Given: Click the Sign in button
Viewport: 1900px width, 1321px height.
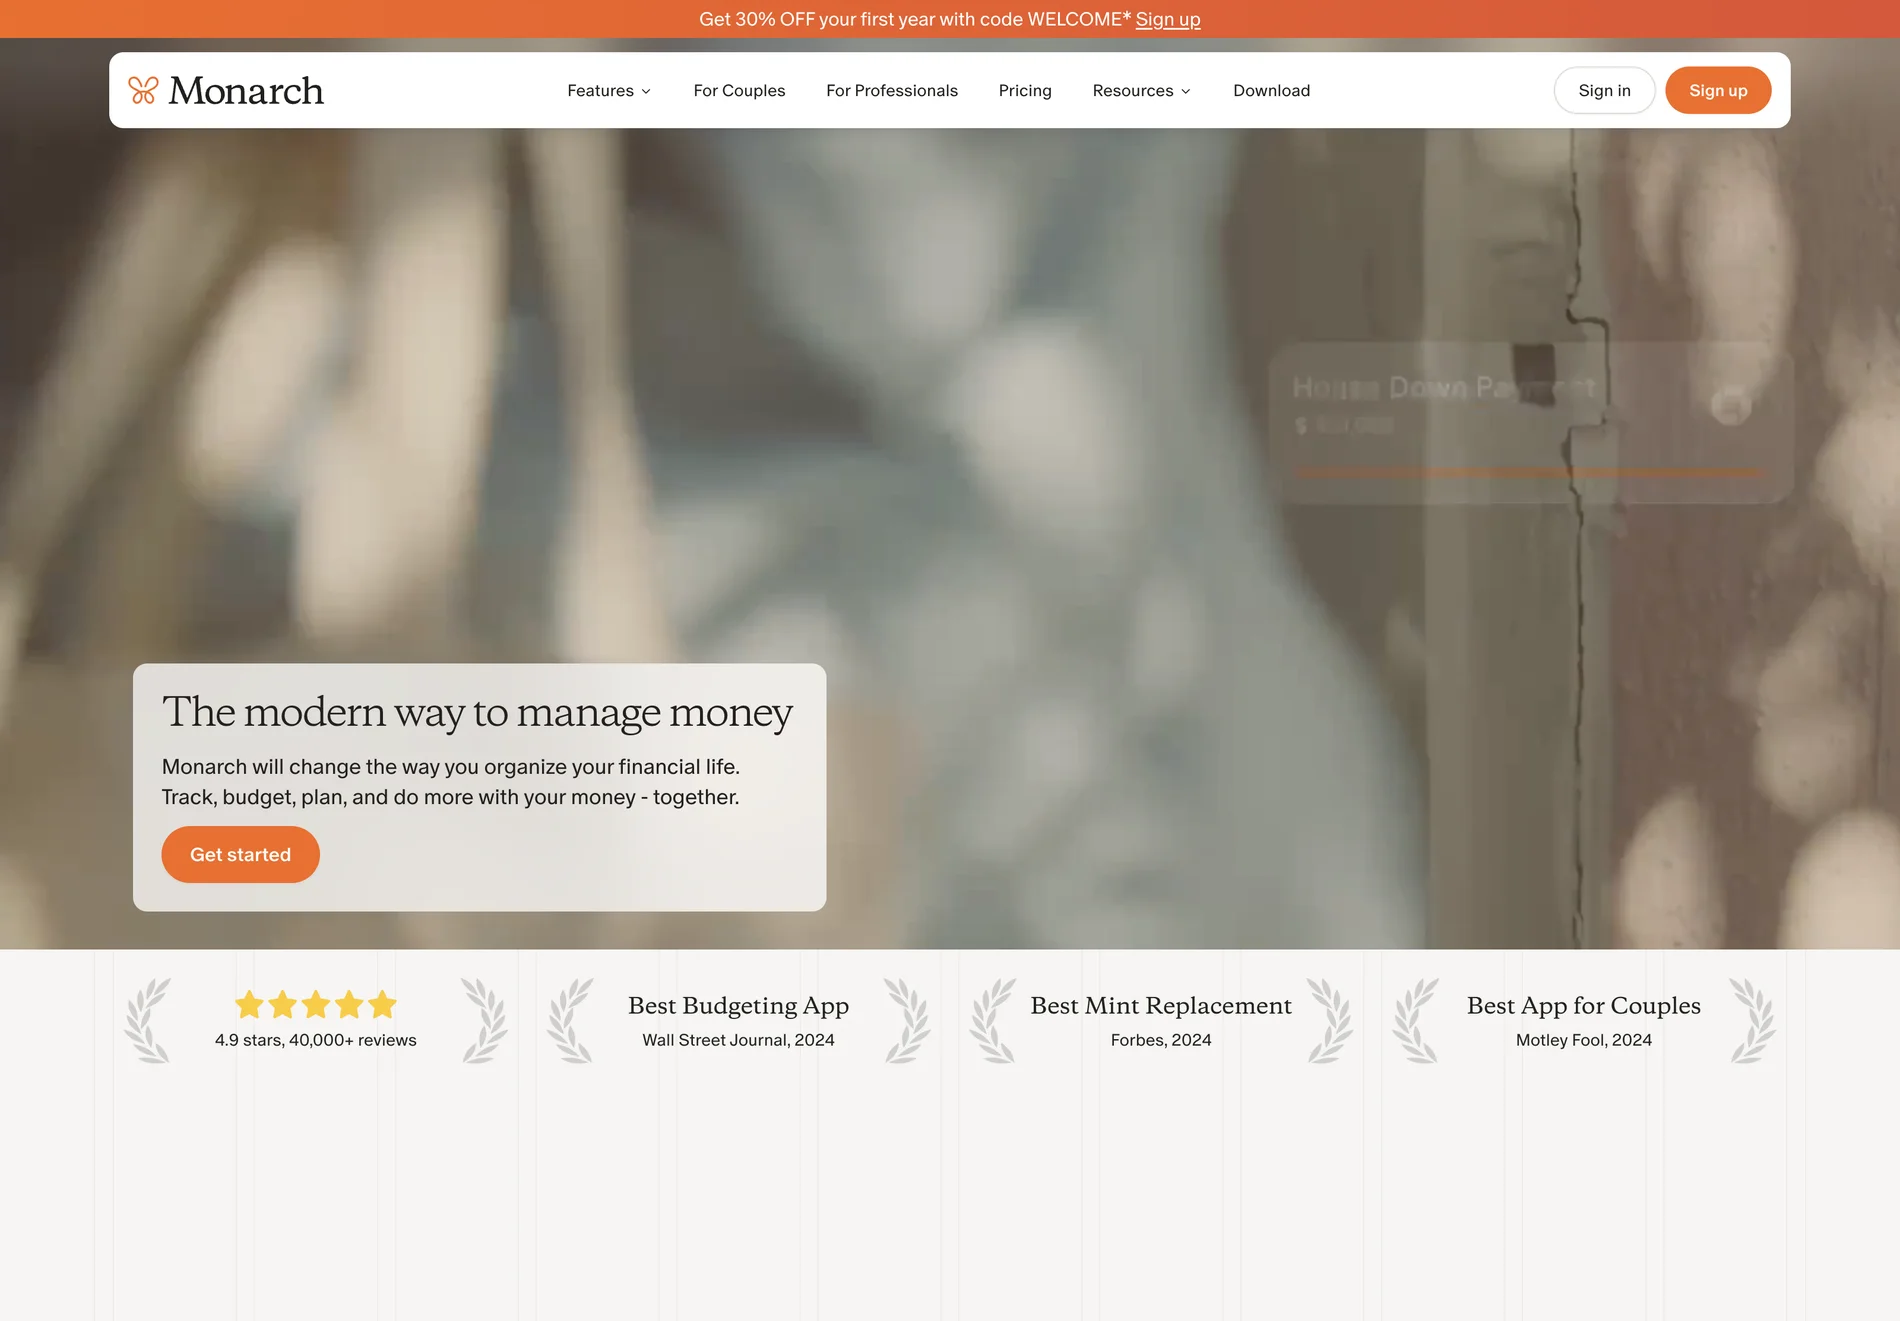Looking at the screenshot, I should point(1604,91).
